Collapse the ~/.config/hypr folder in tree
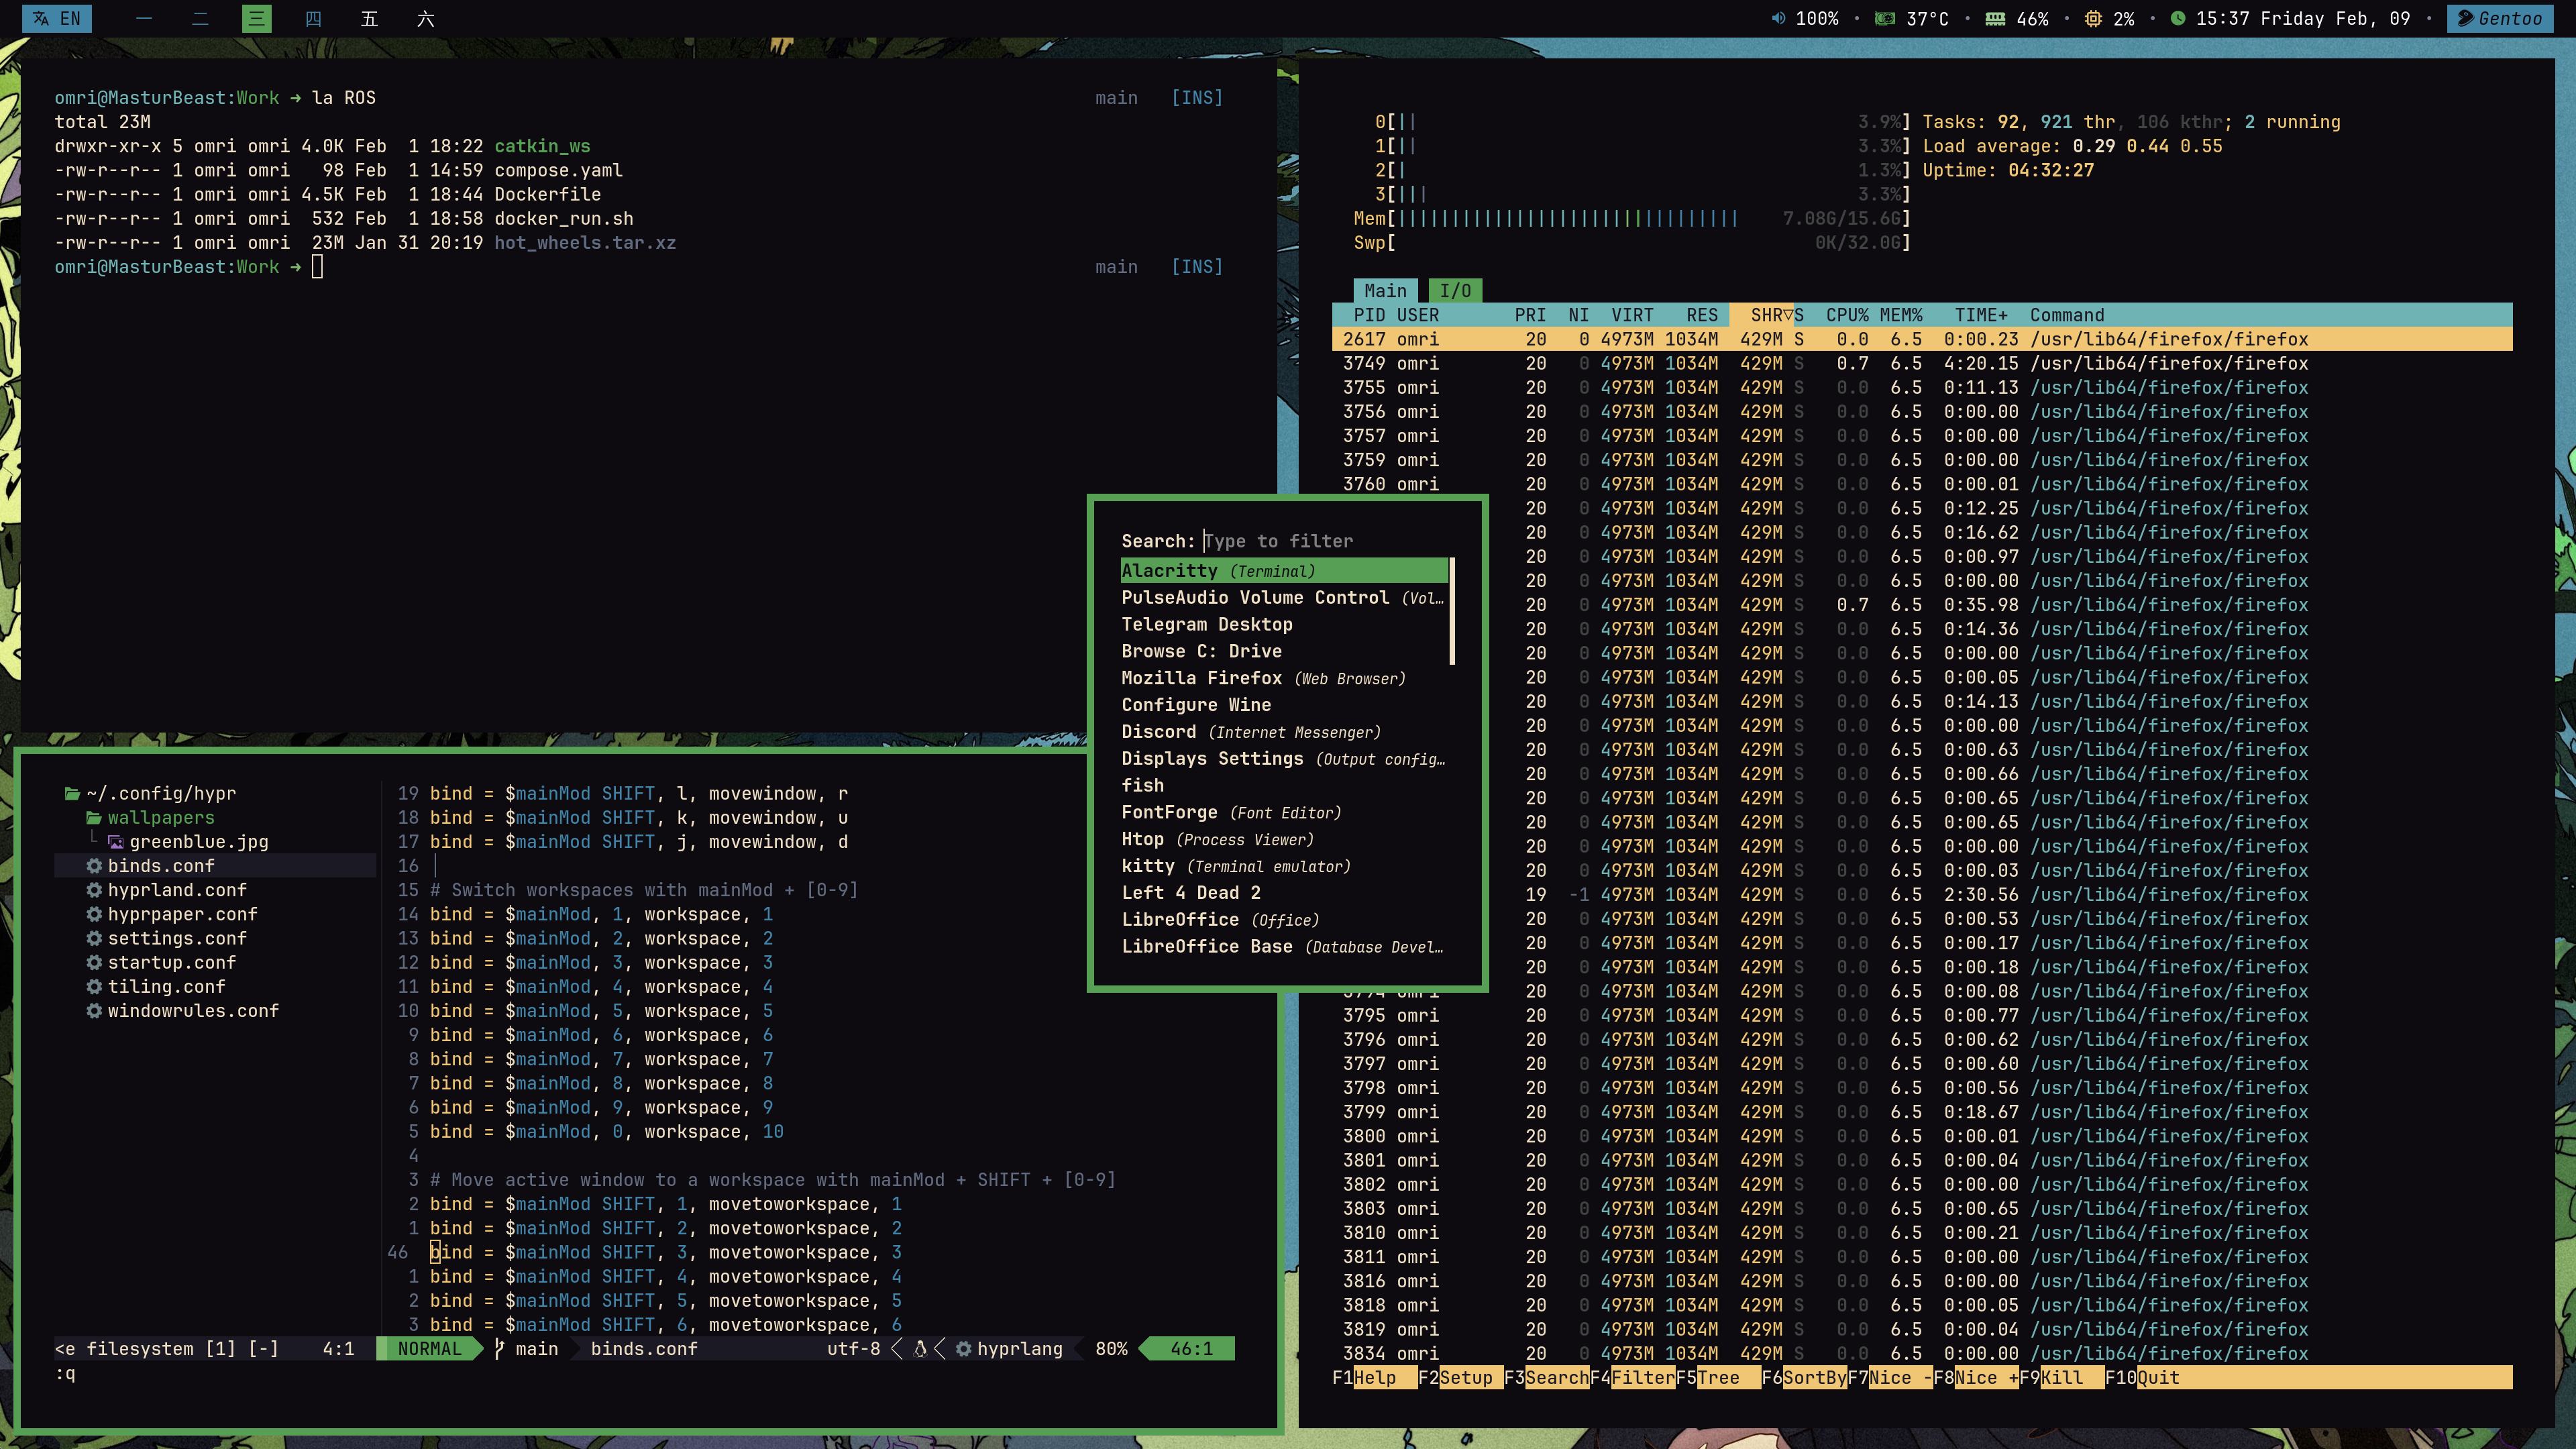This screenshot has height=1449, width=2576. (x=150, y=794)
